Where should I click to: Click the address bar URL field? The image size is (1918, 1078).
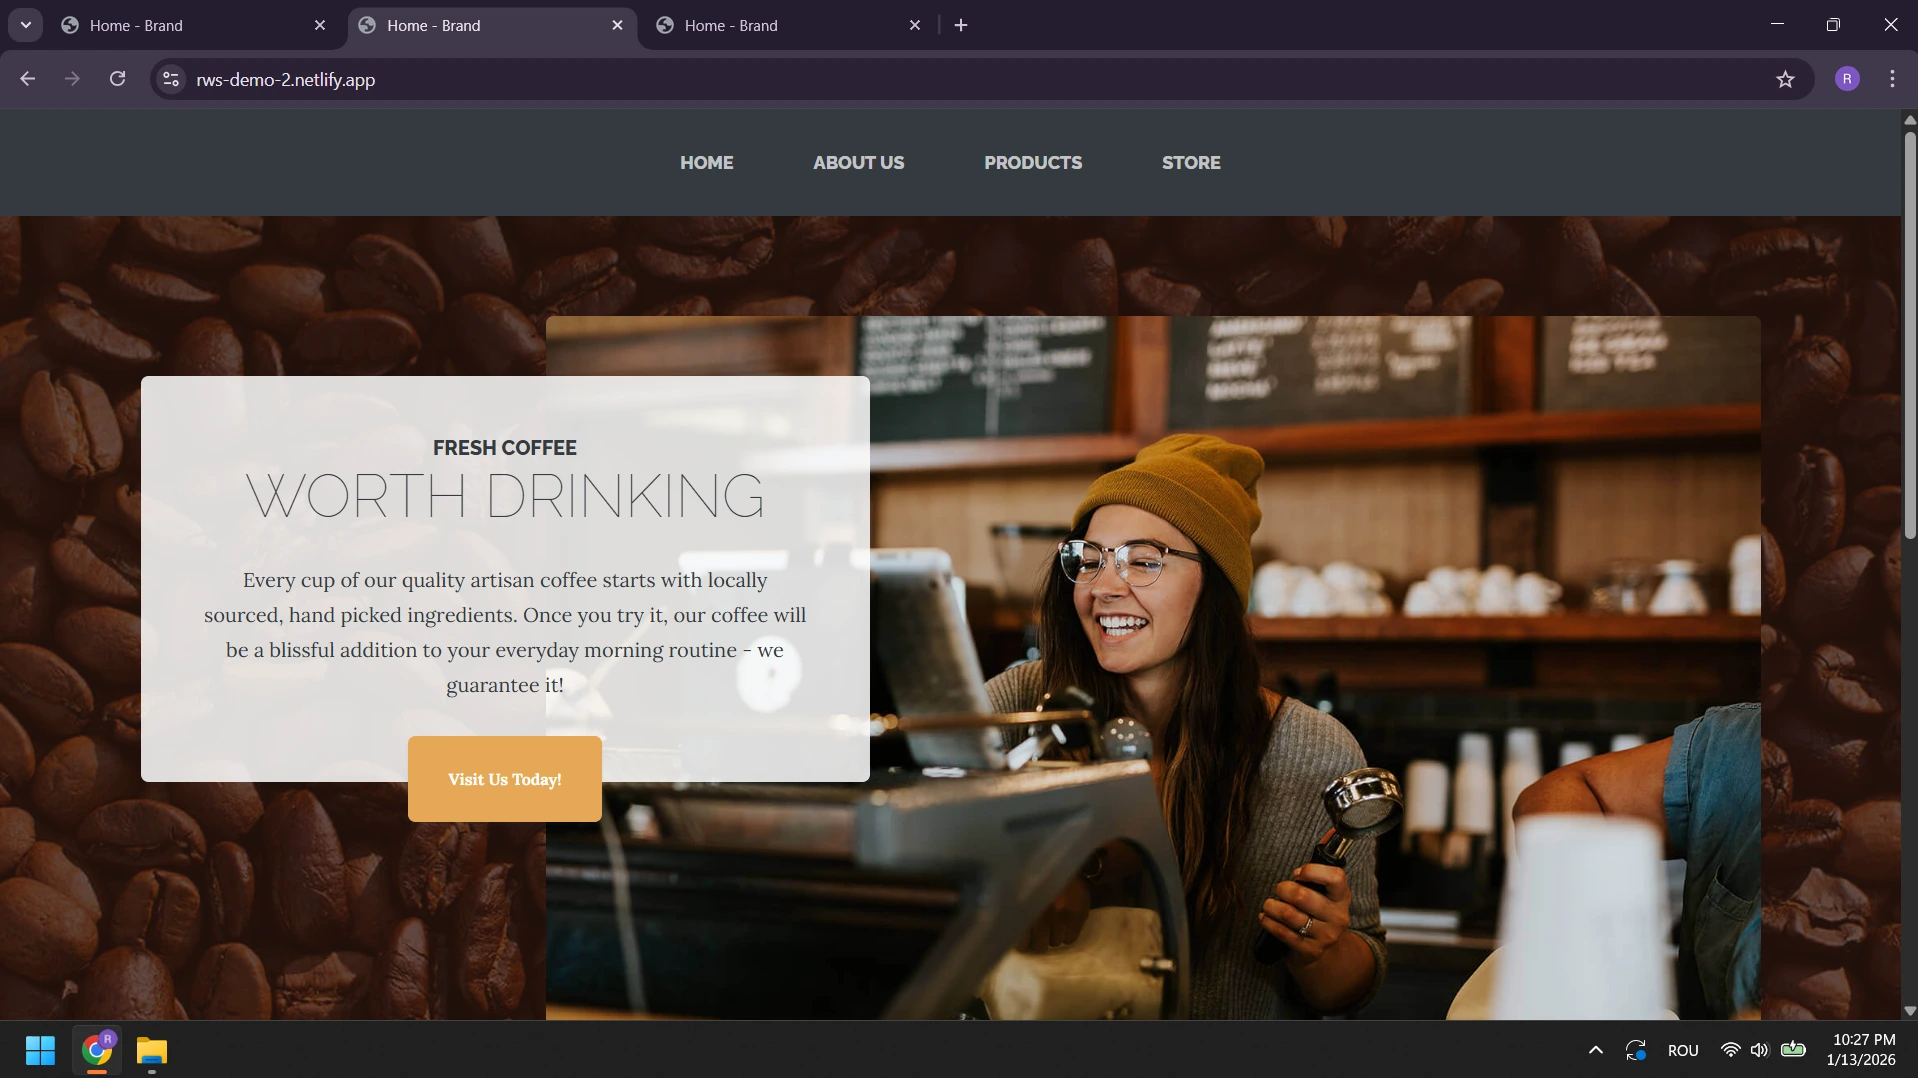click(x=900, y=79)
